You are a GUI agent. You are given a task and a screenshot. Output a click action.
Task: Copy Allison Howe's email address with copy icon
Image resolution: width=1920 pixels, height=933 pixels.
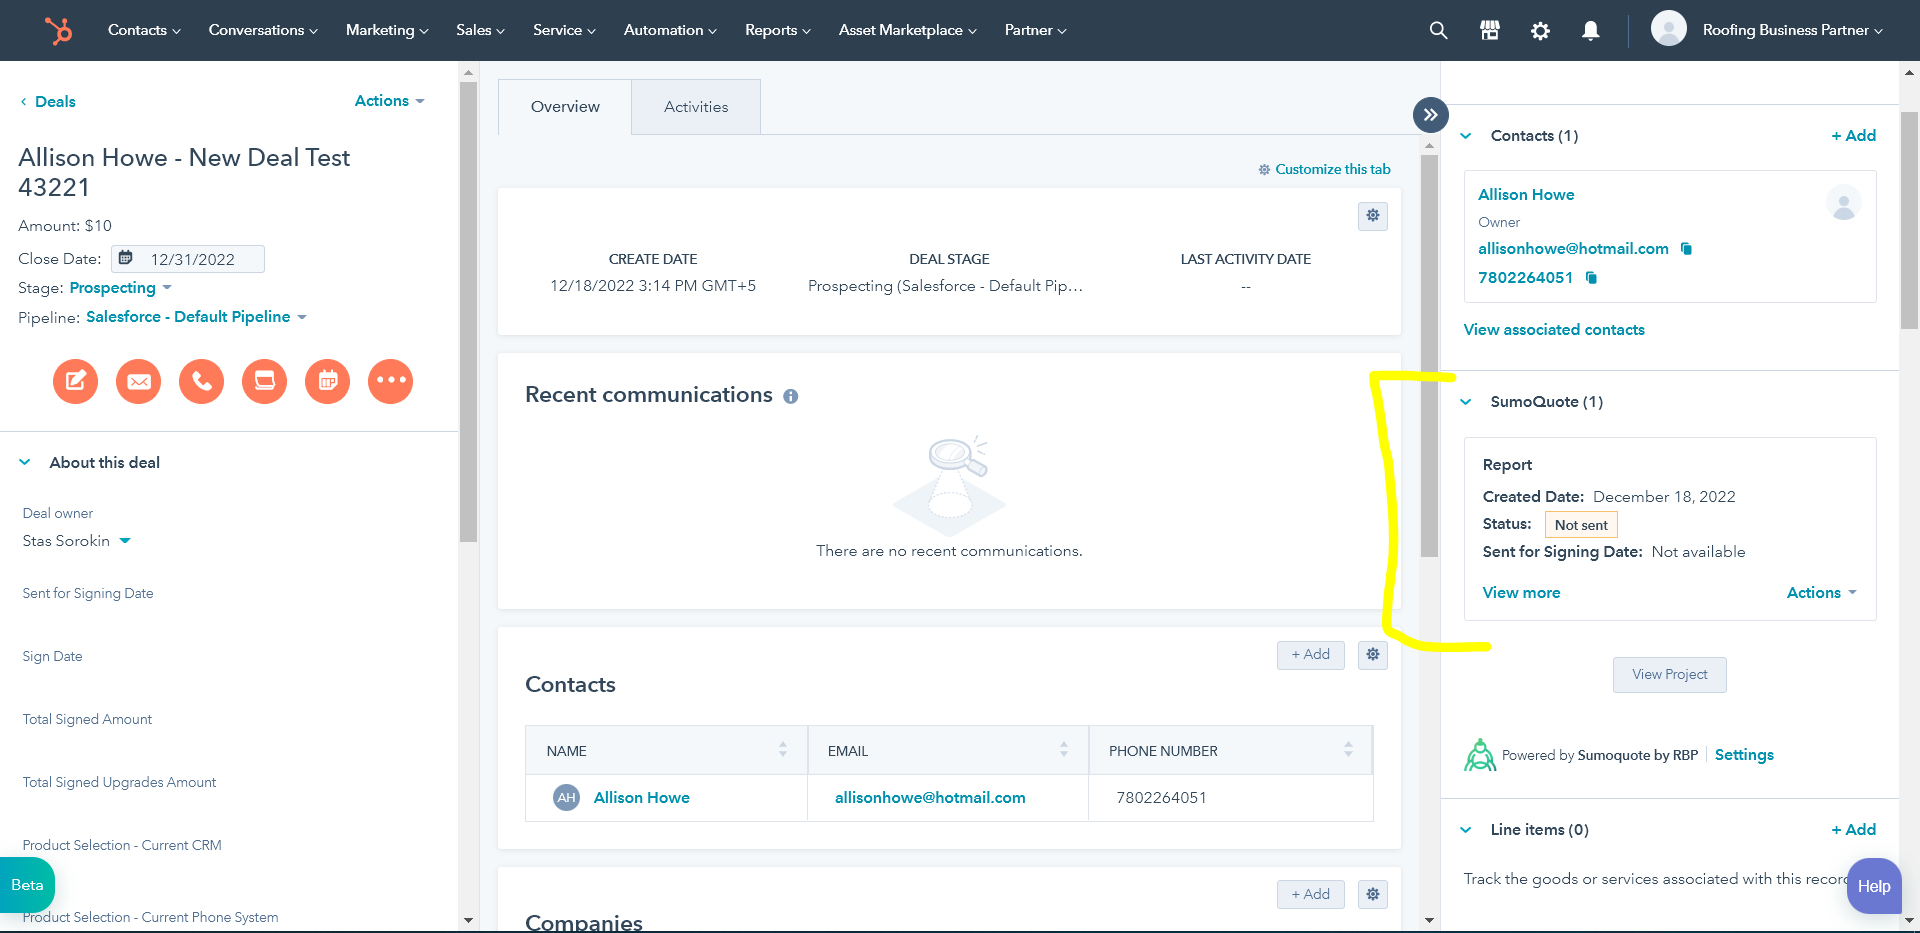pyautogui.click(x=1686, y=249)
